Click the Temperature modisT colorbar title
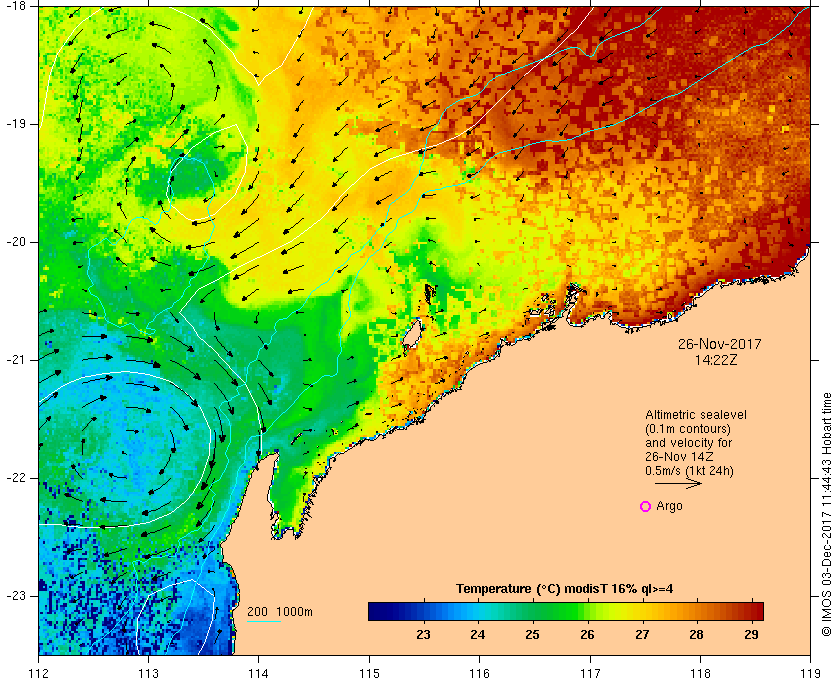The width and height of the screenshot is (840, 680). [x=565, y=589]
